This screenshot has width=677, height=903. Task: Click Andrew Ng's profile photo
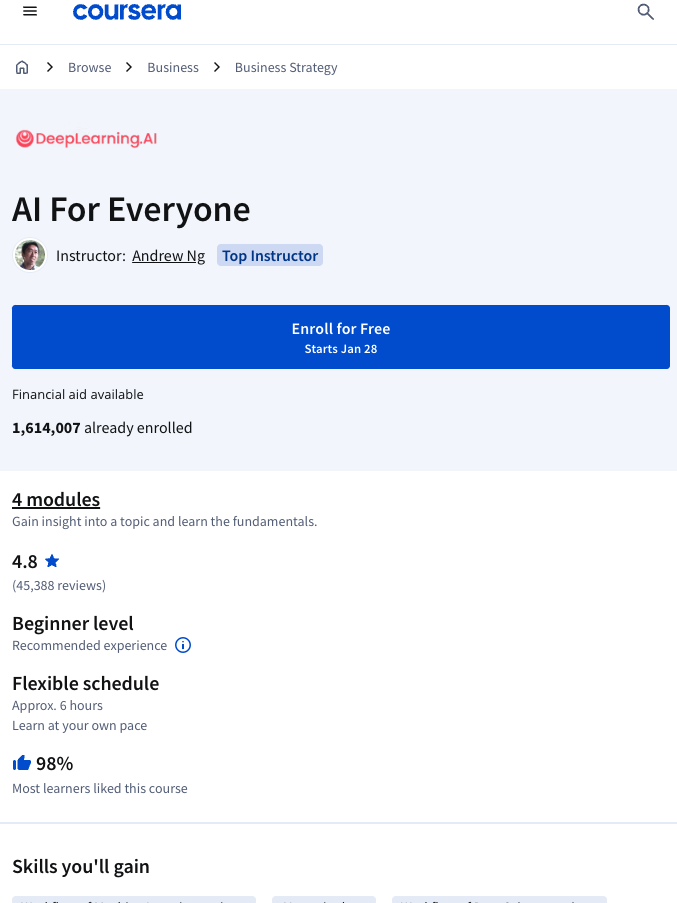coord(30,255)
